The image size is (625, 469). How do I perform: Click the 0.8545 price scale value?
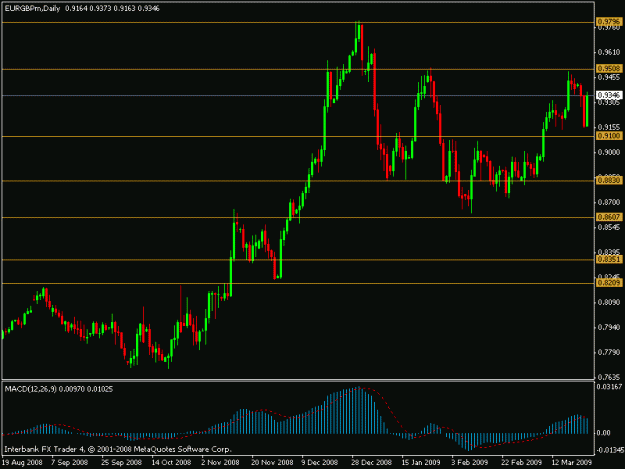(x=609, y=228)
